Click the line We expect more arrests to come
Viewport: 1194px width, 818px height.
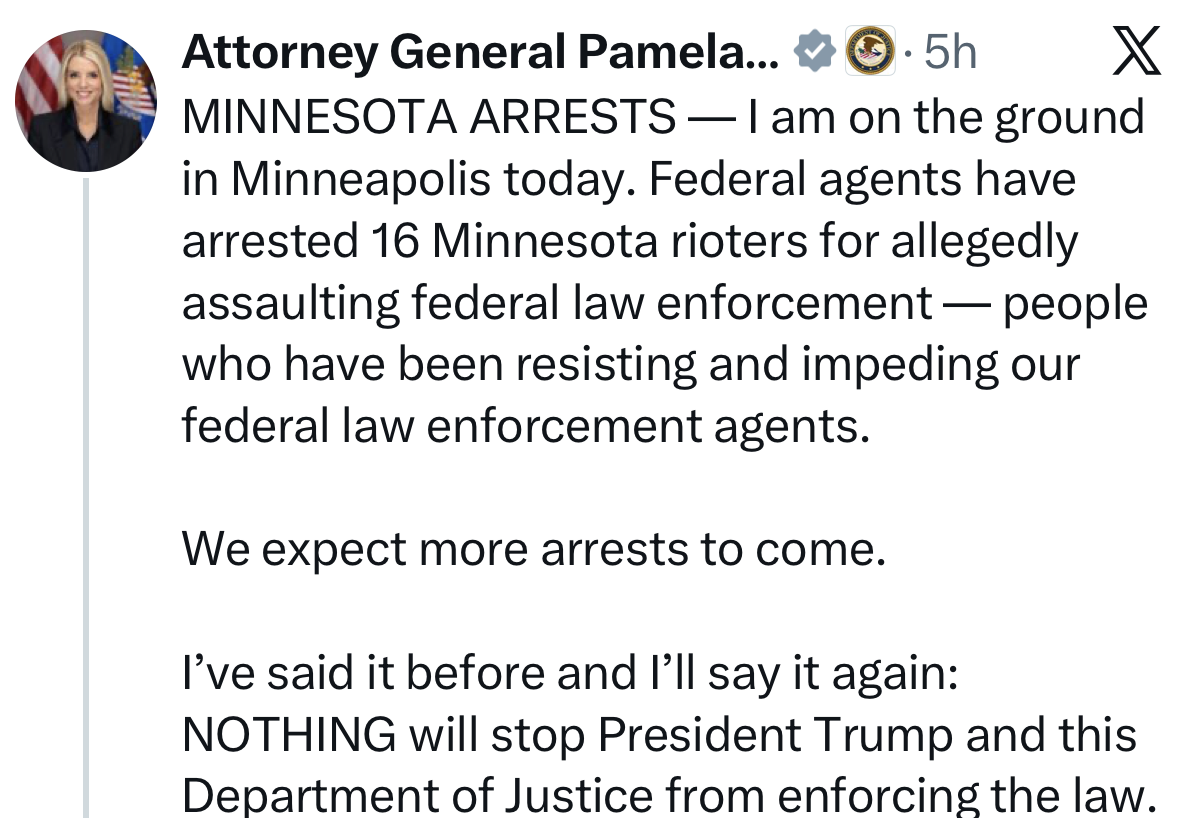pyautogui.click(x=533, y=550)
